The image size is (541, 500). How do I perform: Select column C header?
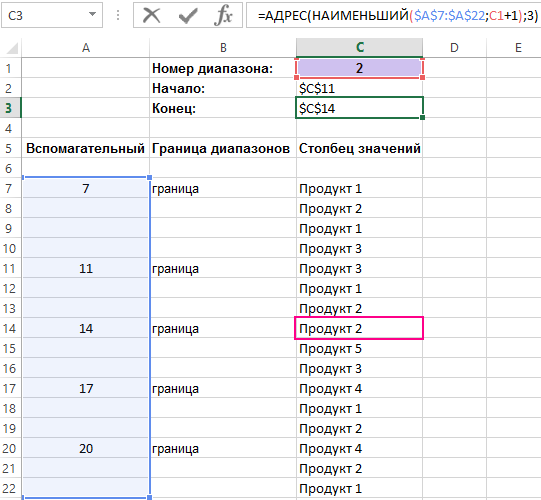coord(360,48)
